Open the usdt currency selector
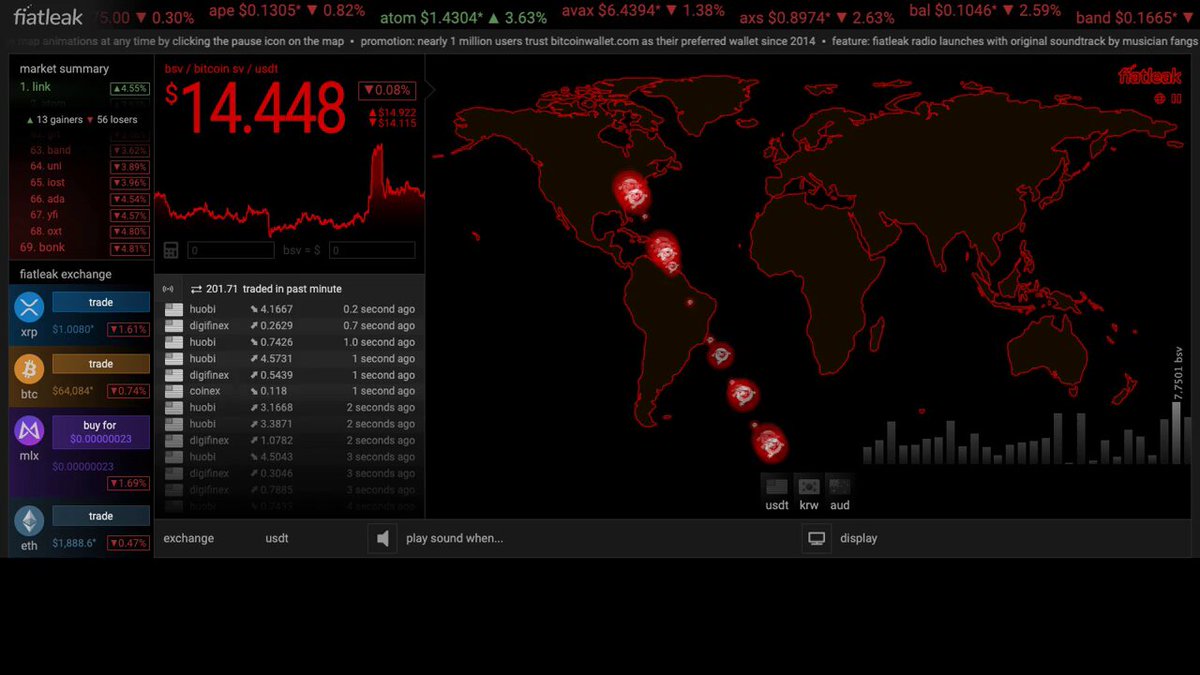The height and width of the screenshot is (675, 1200). 277,538
